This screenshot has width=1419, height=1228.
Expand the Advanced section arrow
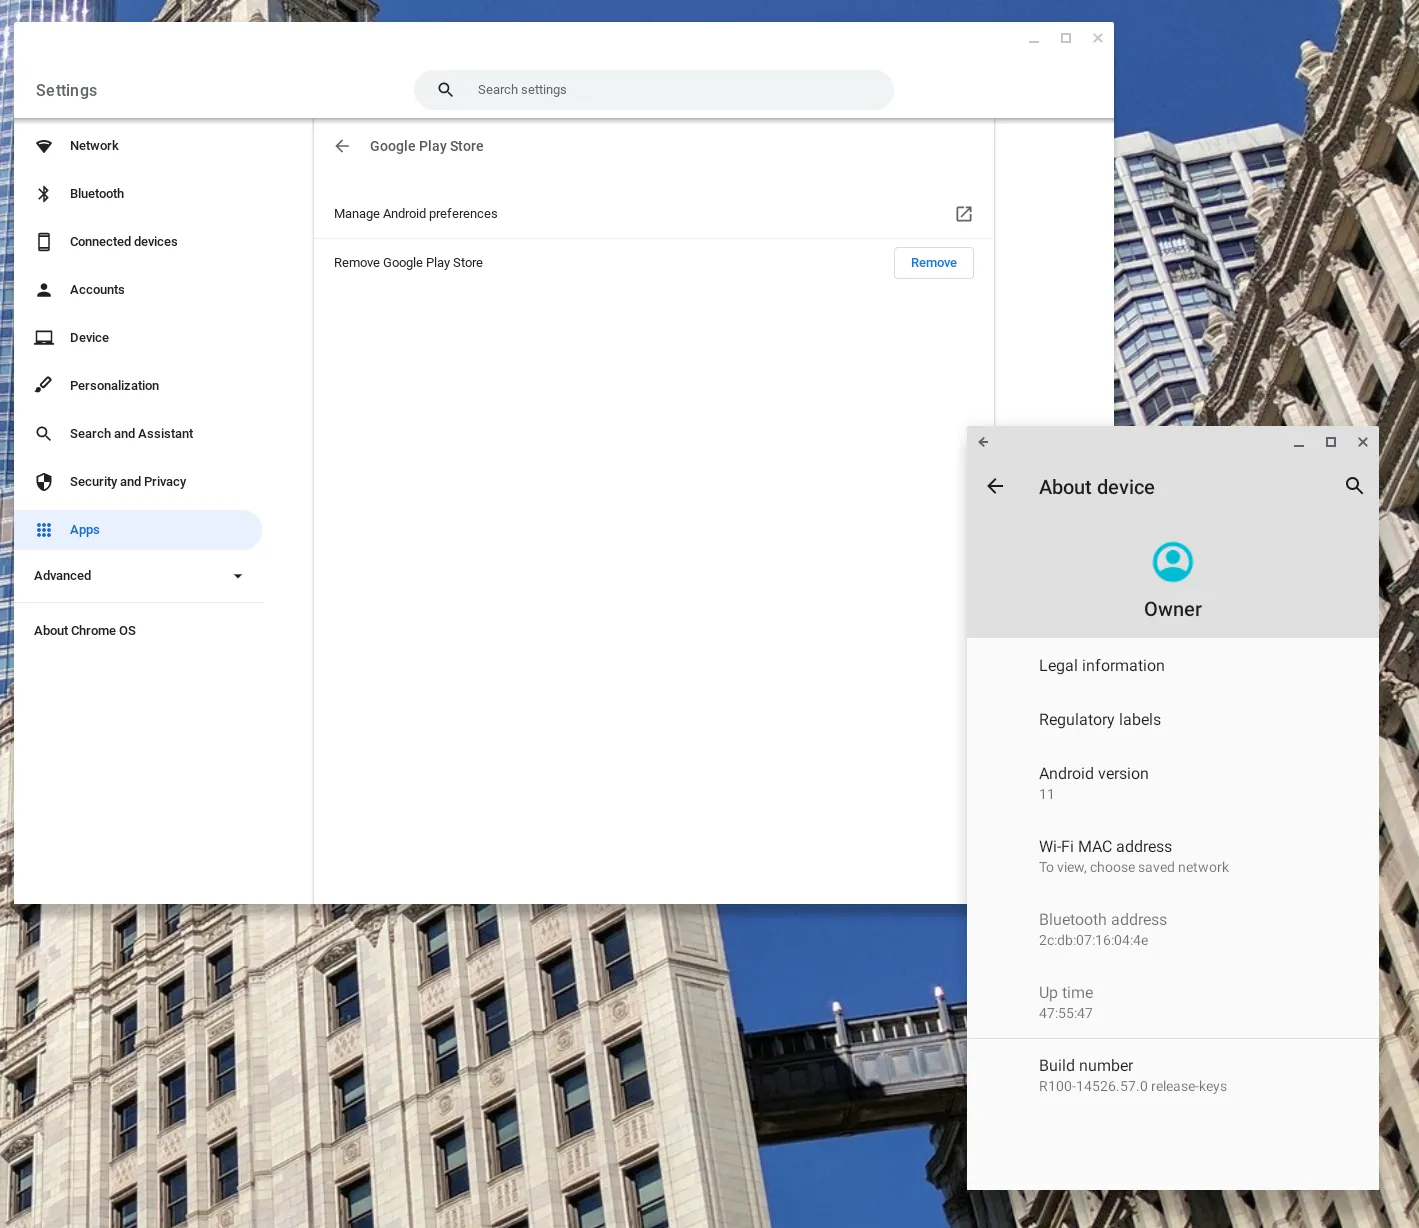[x=238, y=576]
